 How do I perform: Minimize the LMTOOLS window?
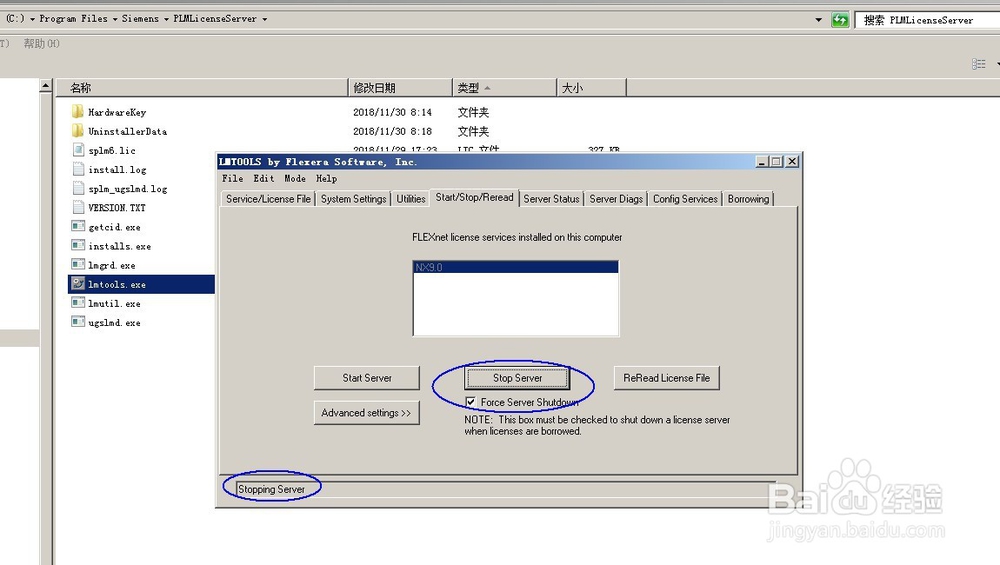[761, 161]
